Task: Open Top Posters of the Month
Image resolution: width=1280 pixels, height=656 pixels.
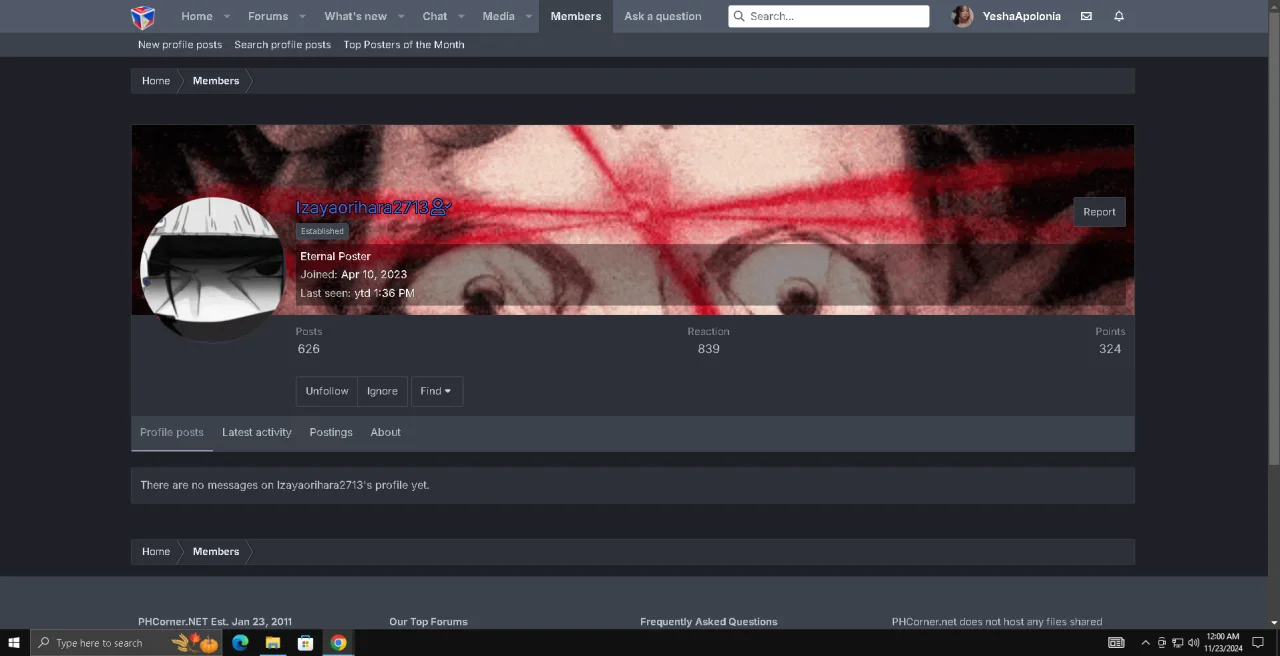Action: [404, 44]
